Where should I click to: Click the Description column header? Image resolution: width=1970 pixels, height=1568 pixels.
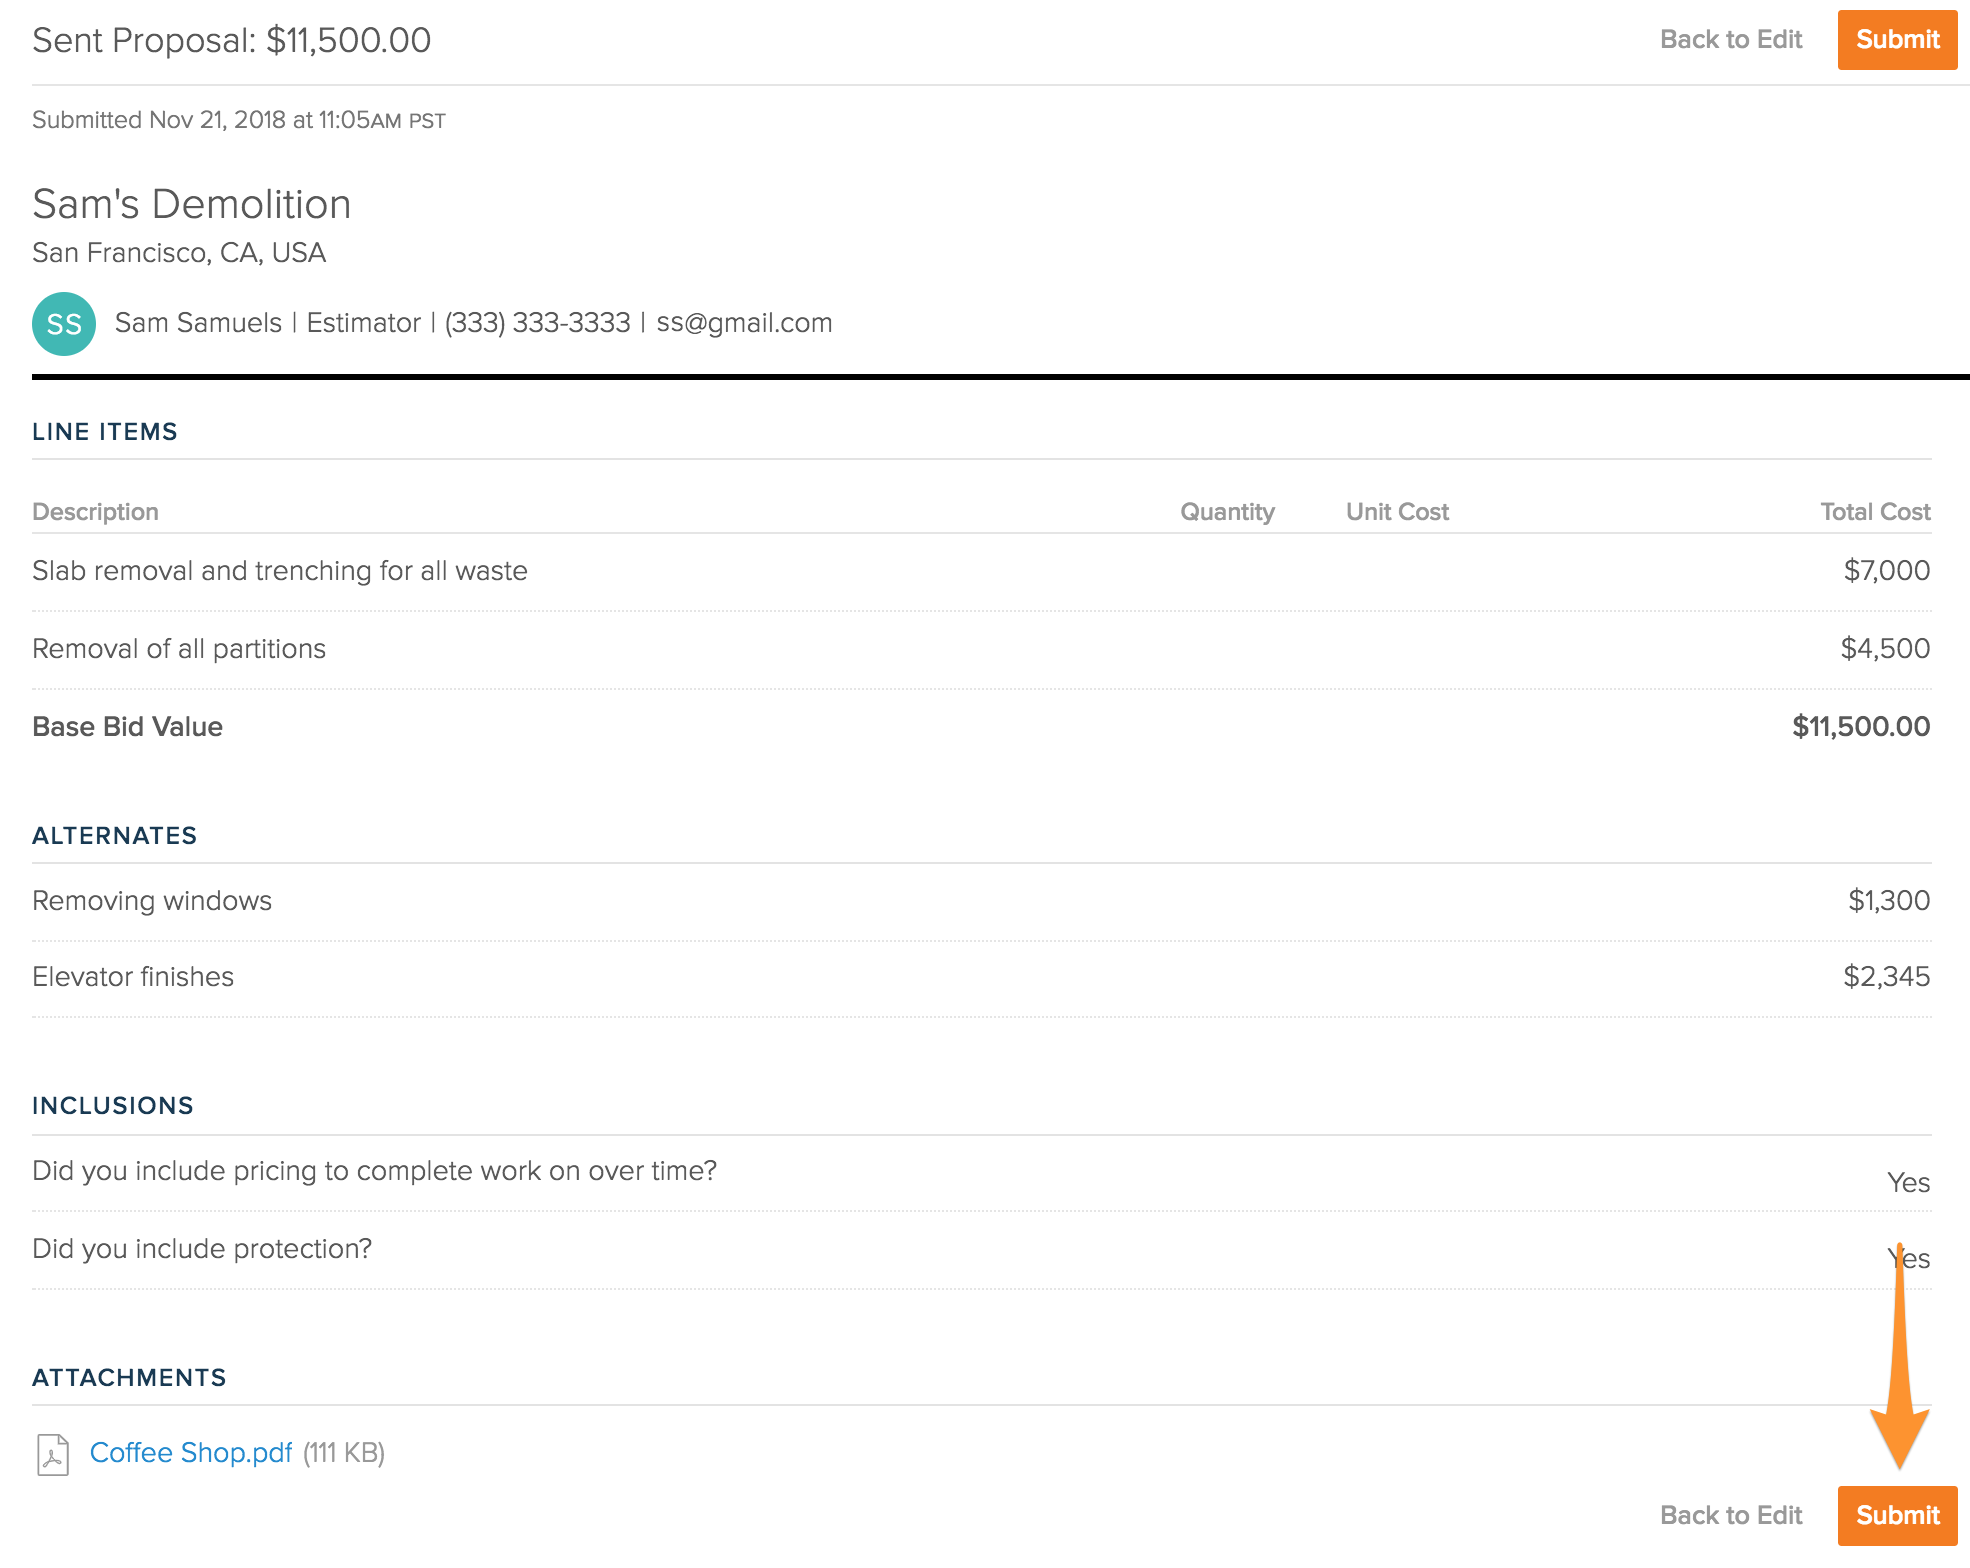tap(95, 512)
